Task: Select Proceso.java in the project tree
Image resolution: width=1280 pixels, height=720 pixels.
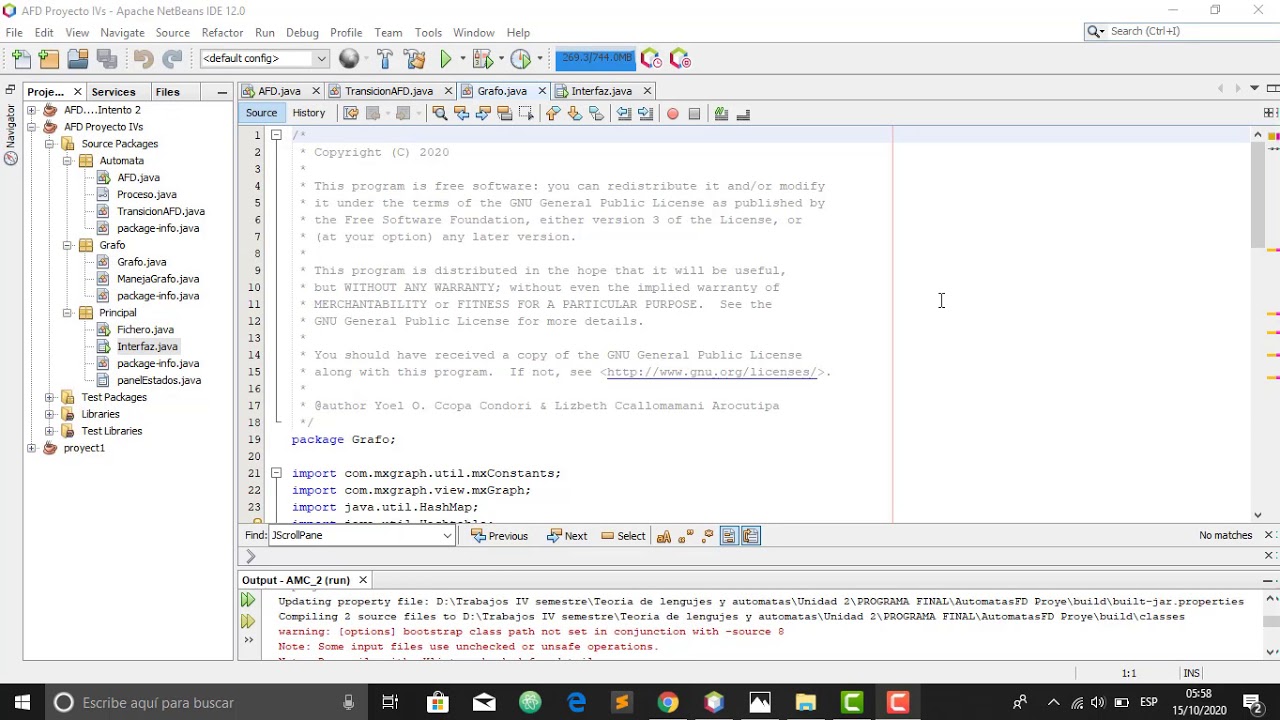Action: [x=146, y=195]
